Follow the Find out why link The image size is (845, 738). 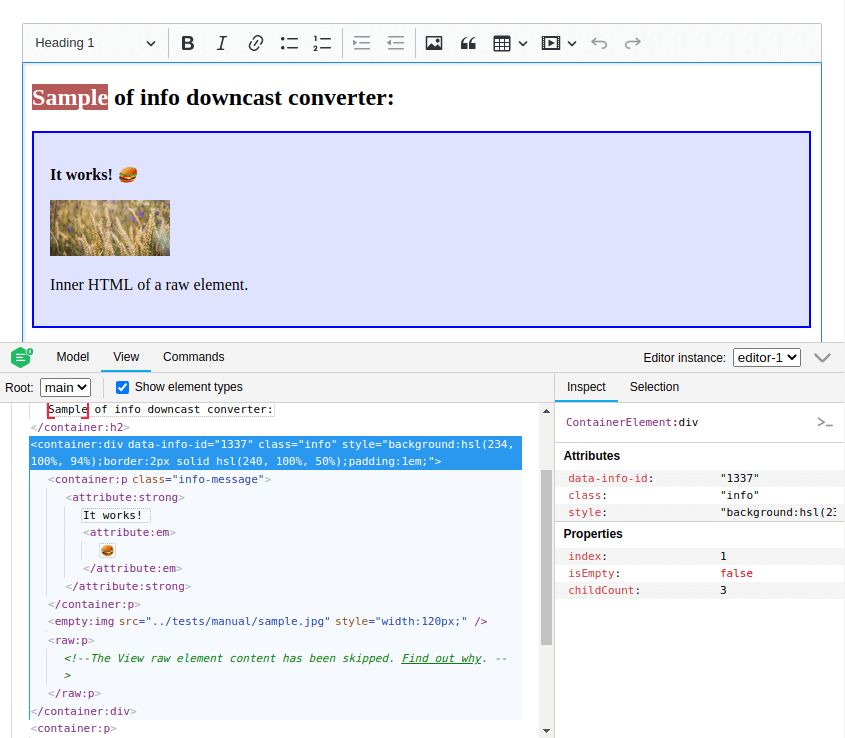coord(442,658)
